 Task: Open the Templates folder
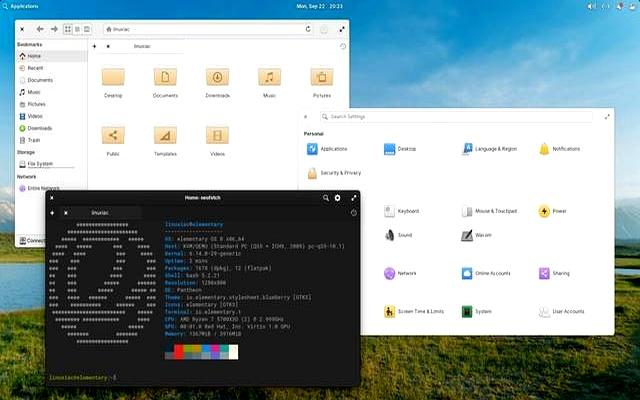tap(165, 136)
